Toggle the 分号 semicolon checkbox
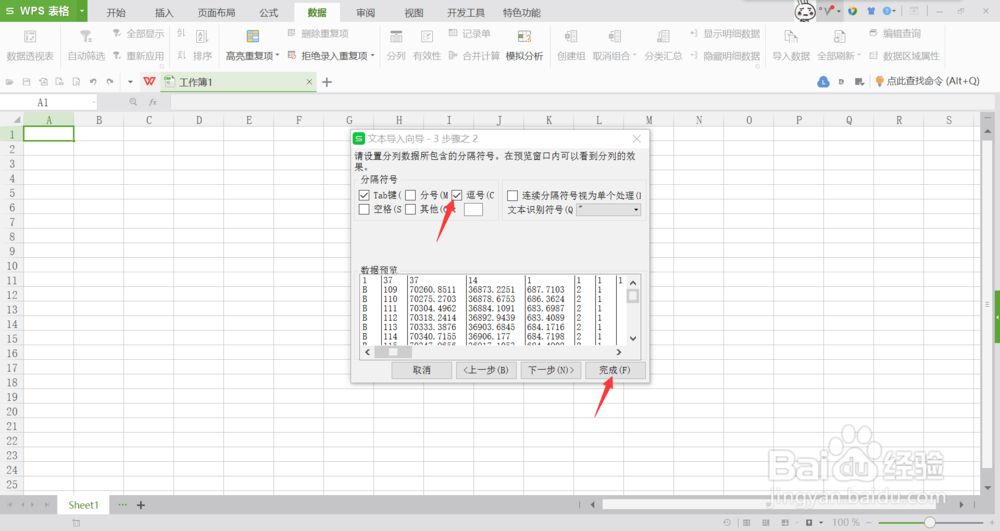This screenshot has width=1000, height=531. coord(411,195)
